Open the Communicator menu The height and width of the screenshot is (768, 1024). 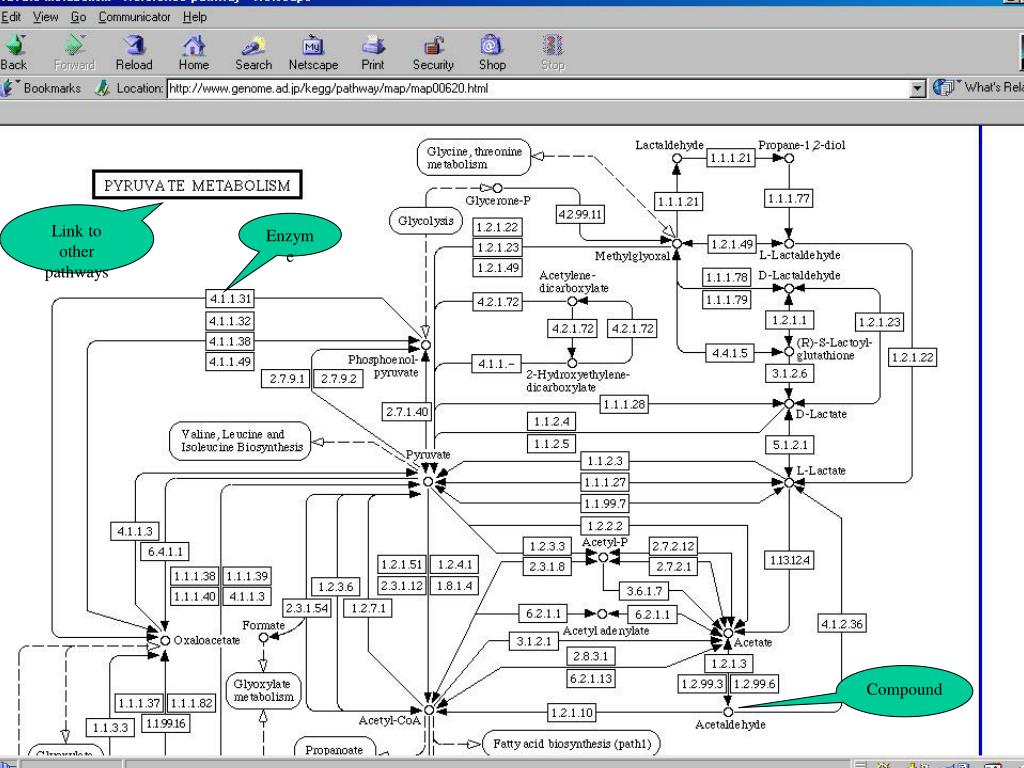coord(135,17)
